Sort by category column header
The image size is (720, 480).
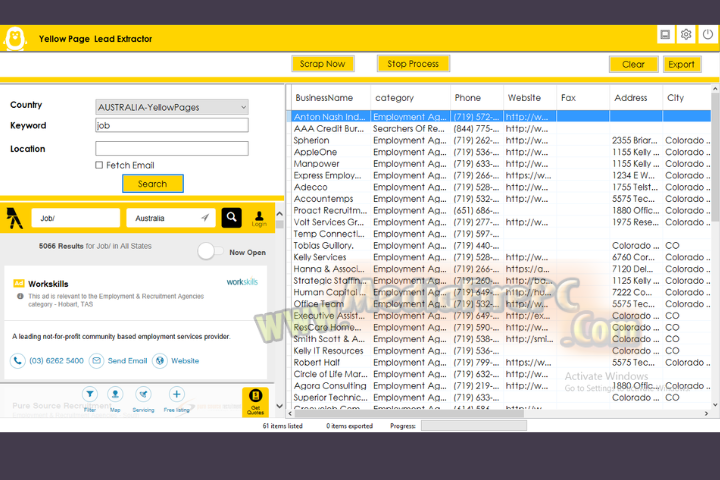(411, 97)
